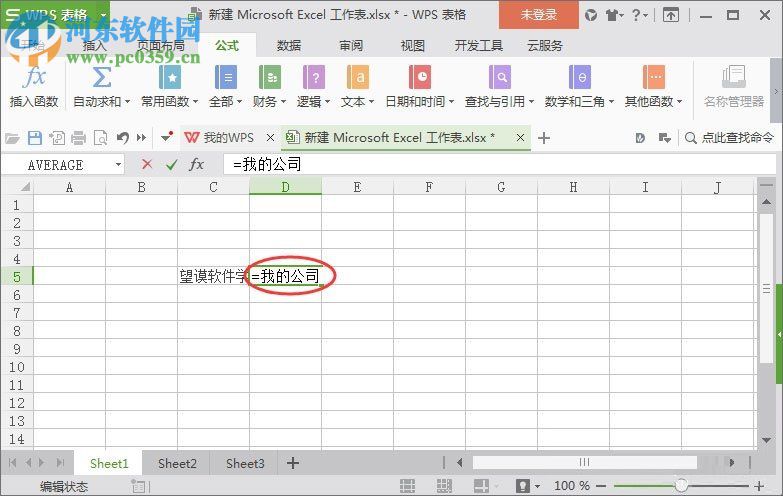Expand the 数学和三角 (math and trig) dropdown arrow
The image size is (783, 496).
611,102
